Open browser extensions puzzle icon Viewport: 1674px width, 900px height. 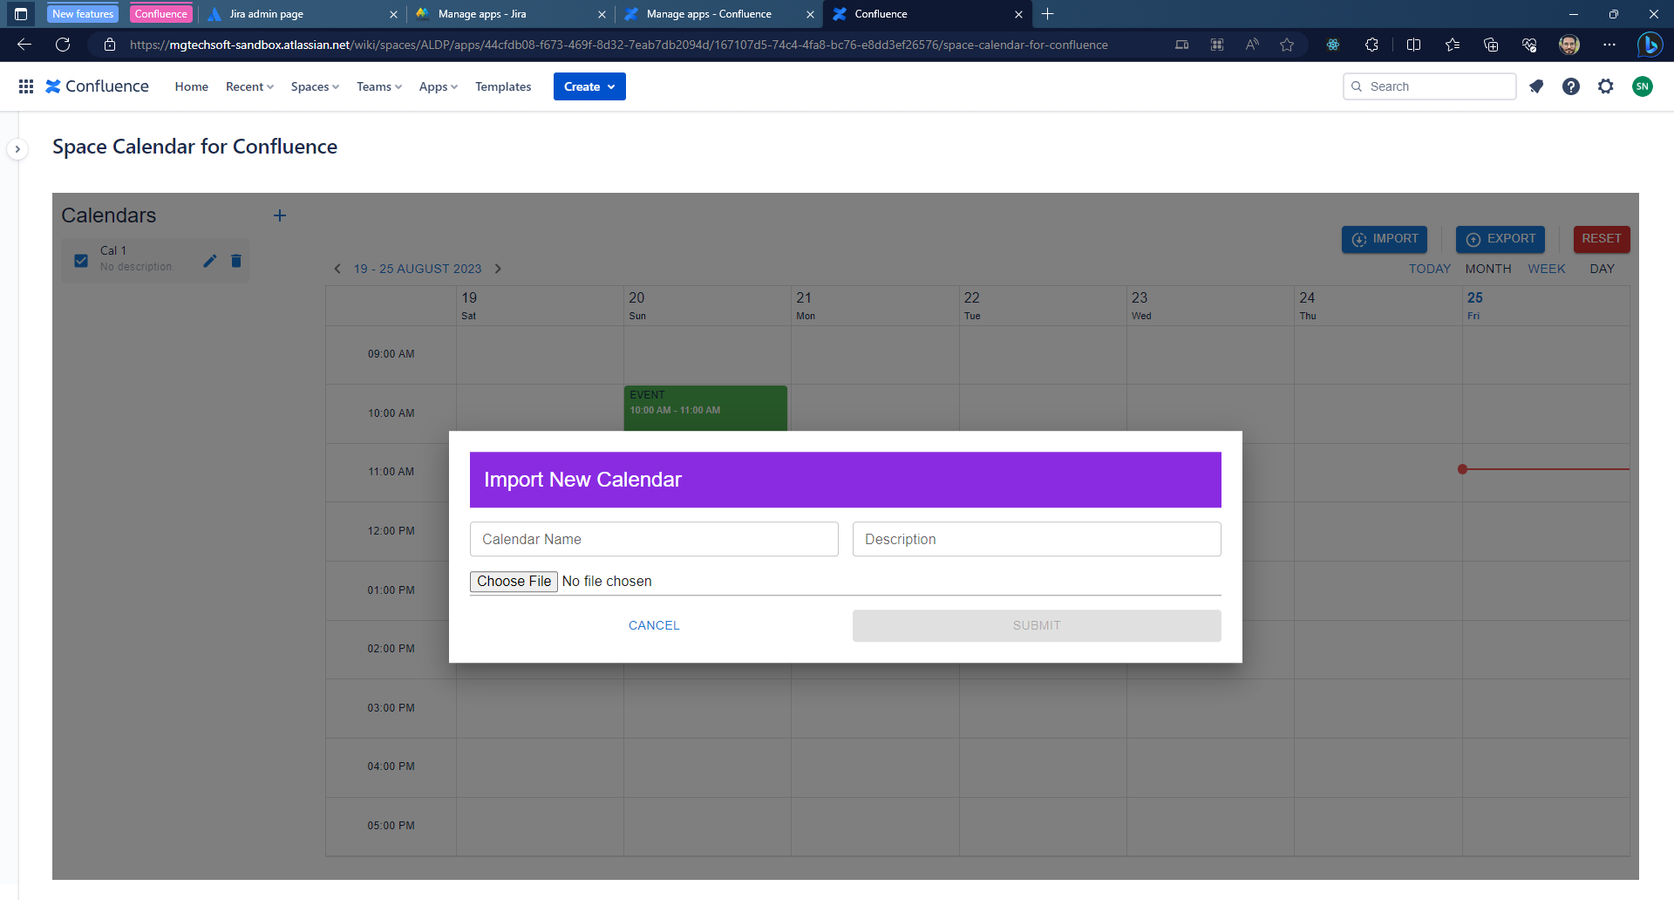tap(1371, 45)
